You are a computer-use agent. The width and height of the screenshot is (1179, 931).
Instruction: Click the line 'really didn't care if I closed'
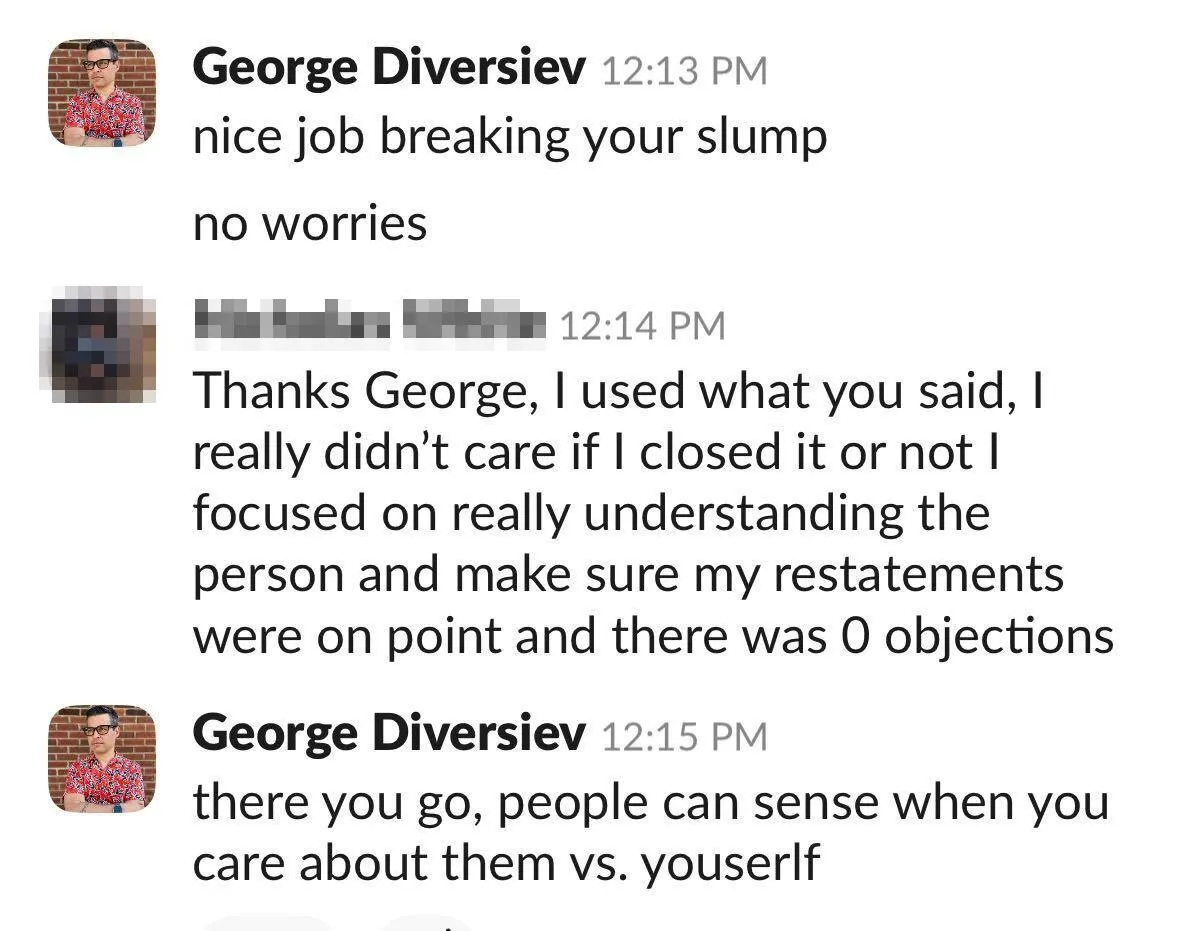596,453
